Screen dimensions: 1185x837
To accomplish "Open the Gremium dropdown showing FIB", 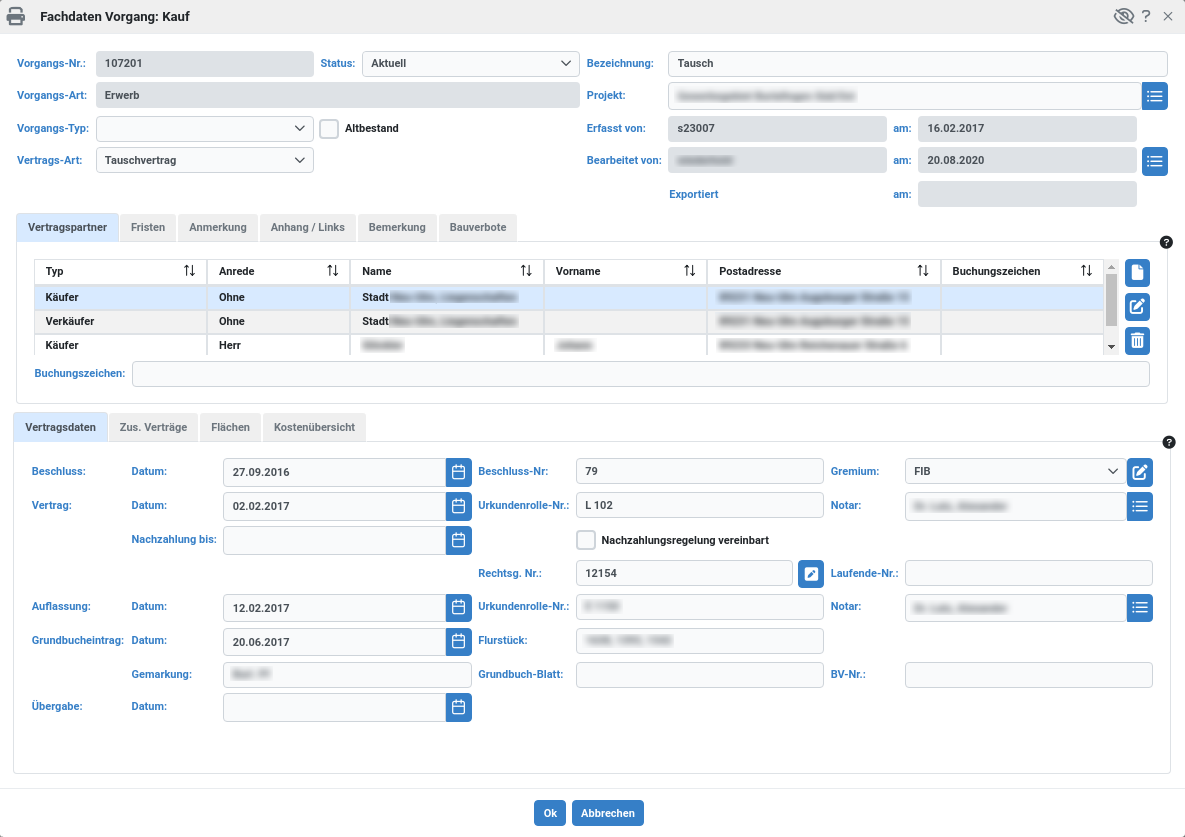I will 1014,472.
